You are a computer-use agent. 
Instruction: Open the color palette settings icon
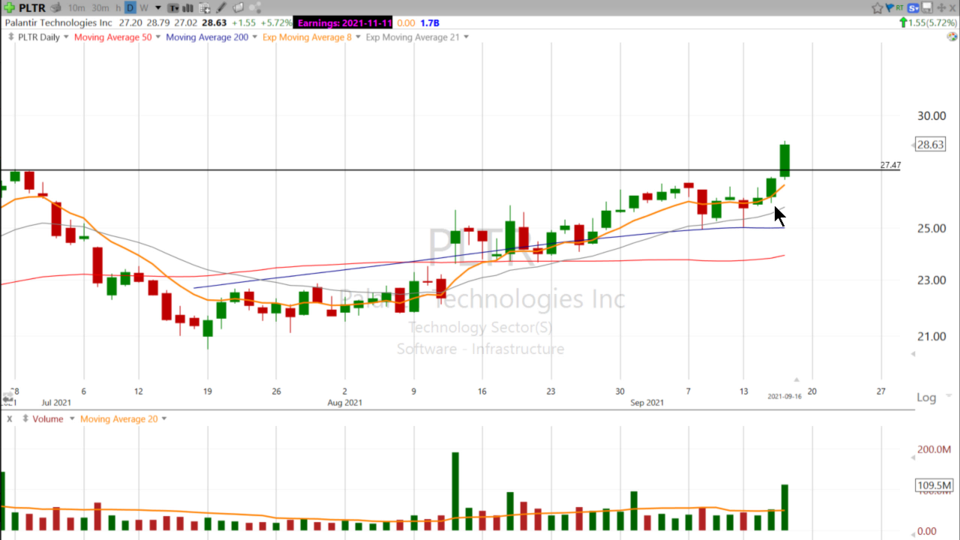[952, 37]
